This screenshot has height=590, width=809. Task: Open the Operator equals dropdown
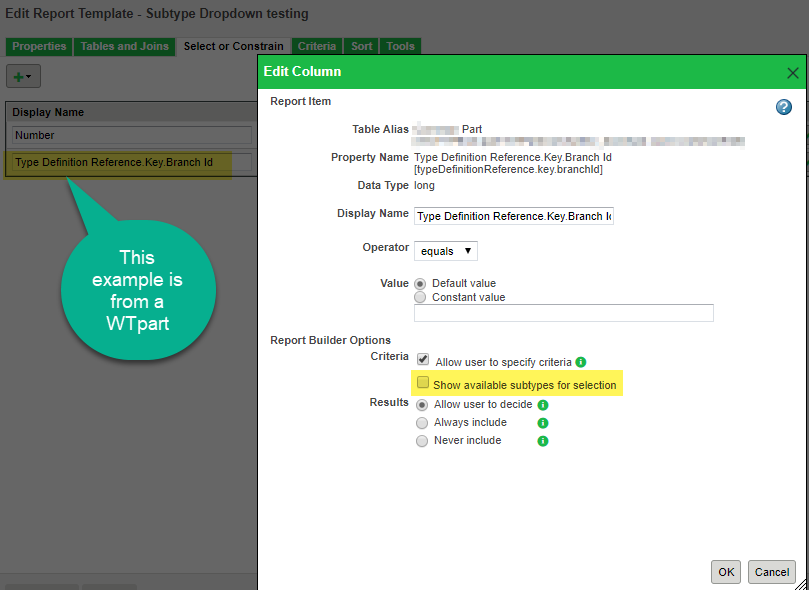[x=445, y=250]
